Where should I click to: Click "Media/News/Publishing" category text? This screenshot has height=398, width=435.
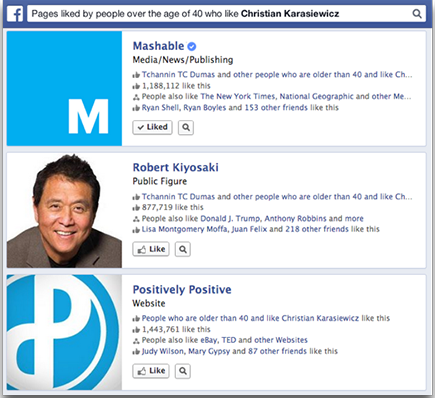tap(183, 60)
